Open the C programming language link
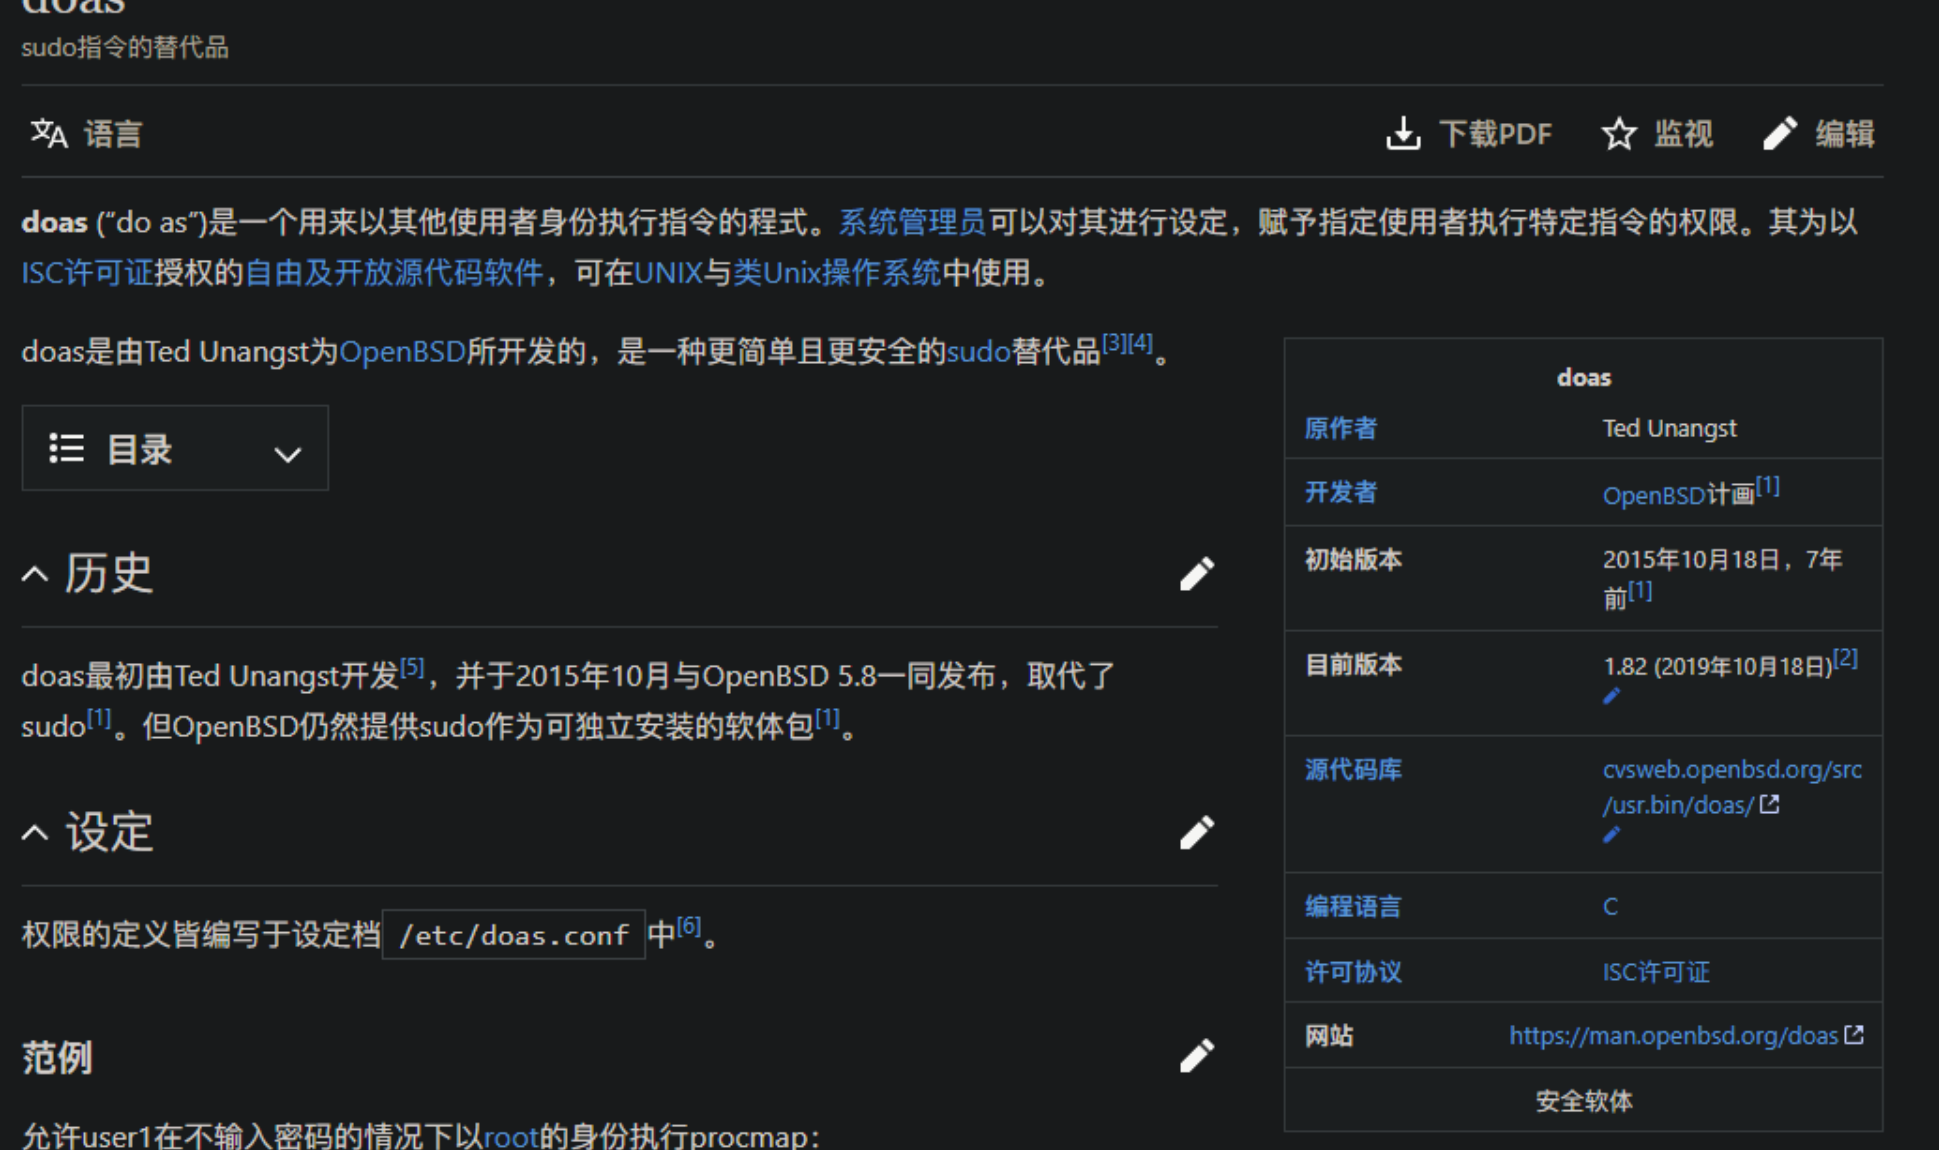 click(1610, 907)
